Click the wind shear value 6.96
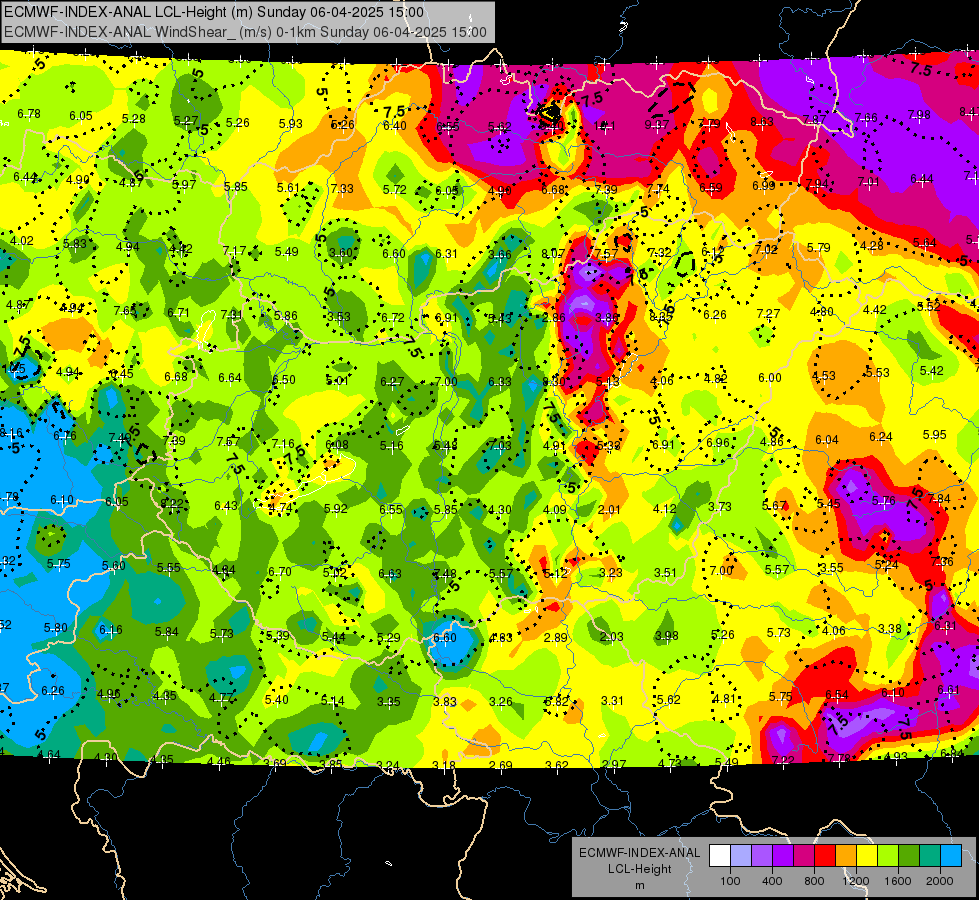 [x=717, y=443]
